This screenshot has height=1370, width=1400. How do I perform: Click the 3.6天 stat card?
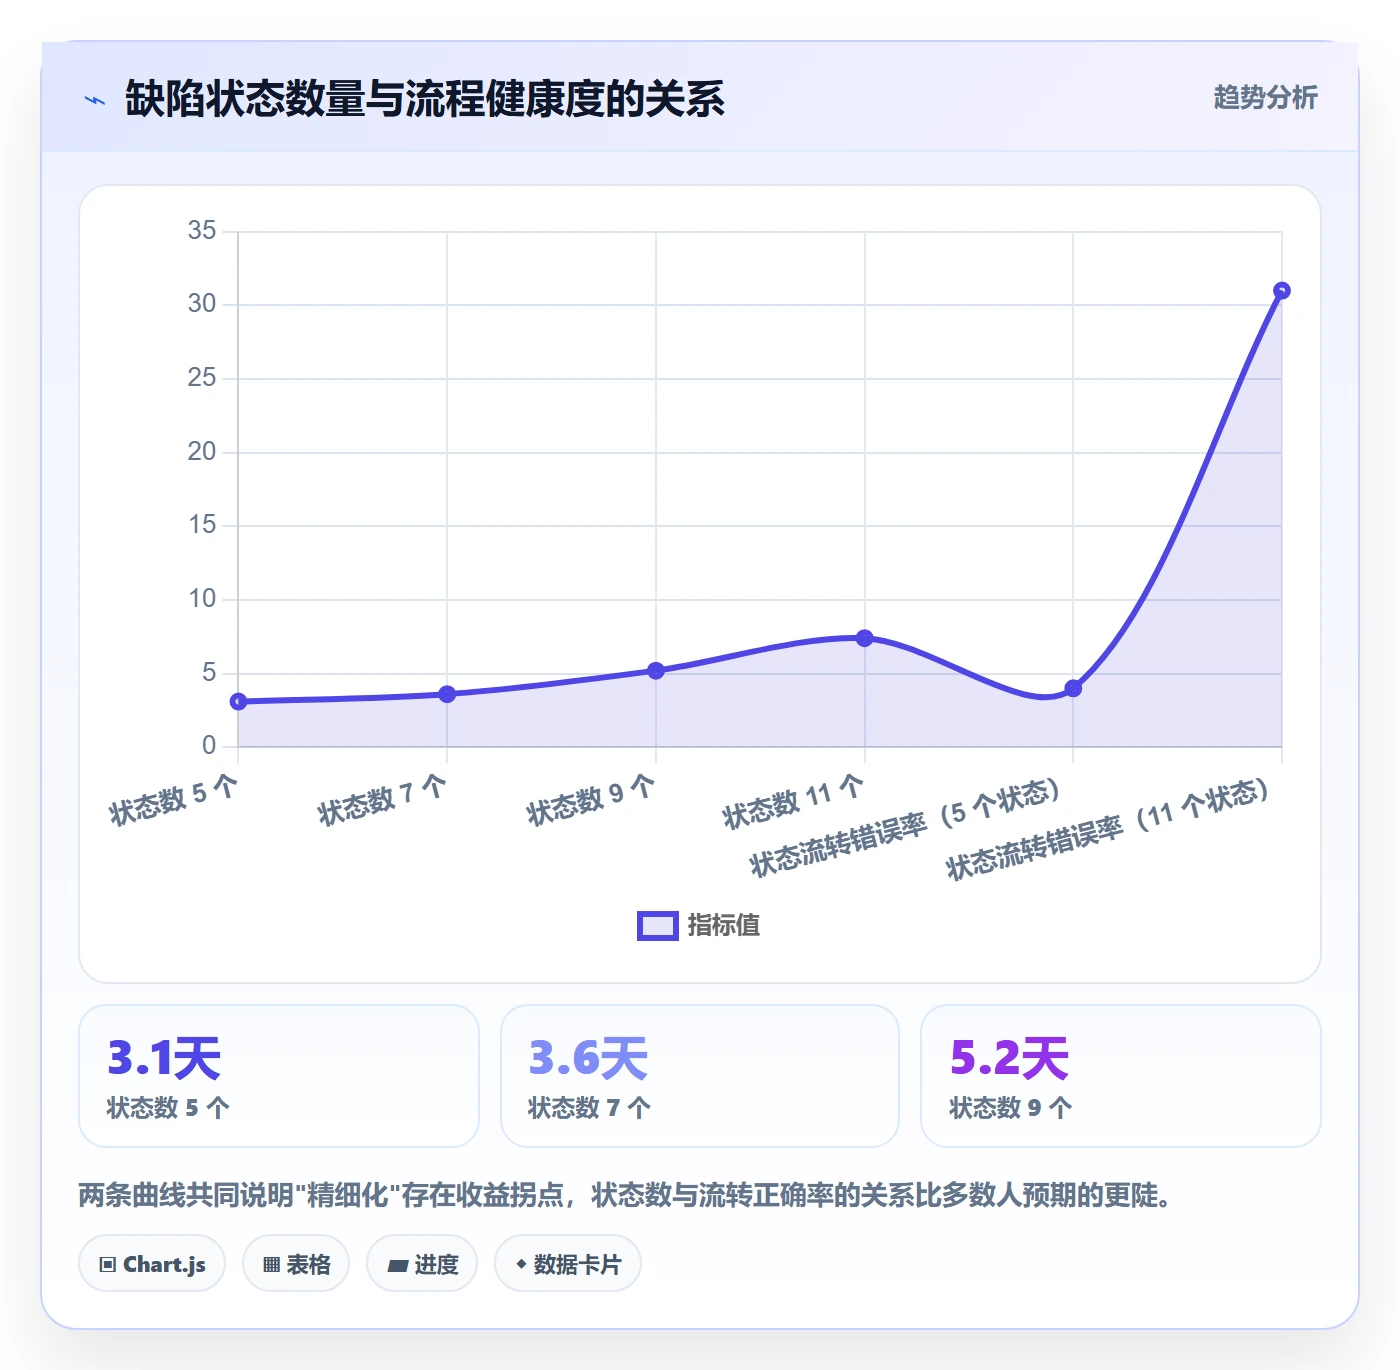point(700,1076)
